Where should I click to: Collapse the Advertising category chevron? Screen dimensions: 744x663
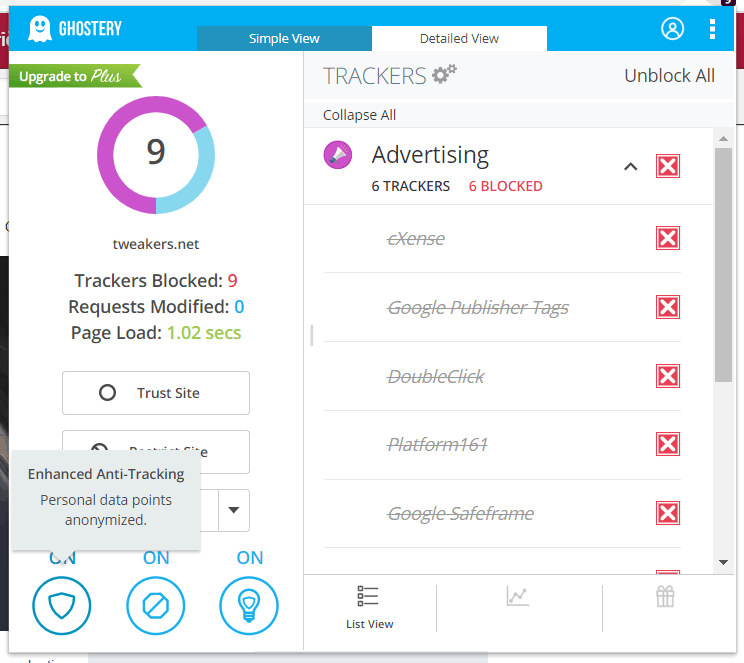pyautogui.click(x=631, y=167)
